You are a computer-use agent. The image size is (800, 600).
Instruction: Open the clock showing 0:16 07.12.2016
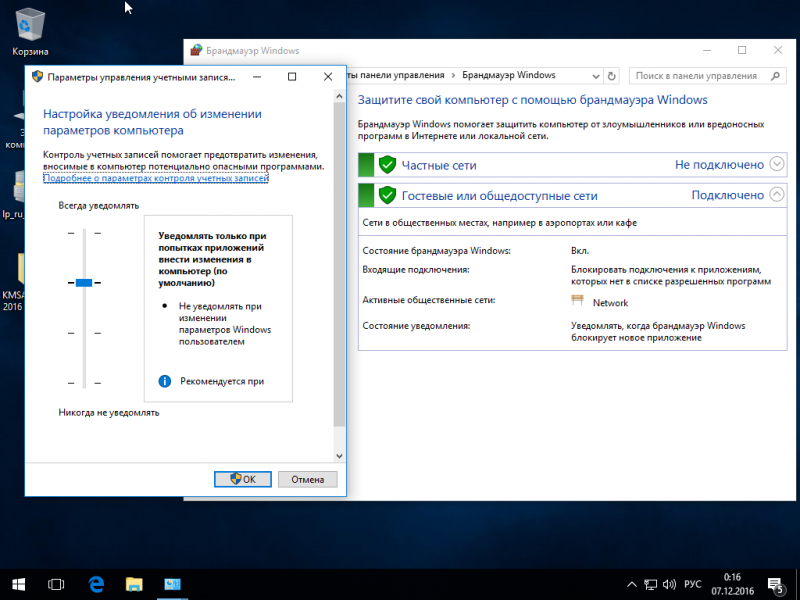click(732, 584)
